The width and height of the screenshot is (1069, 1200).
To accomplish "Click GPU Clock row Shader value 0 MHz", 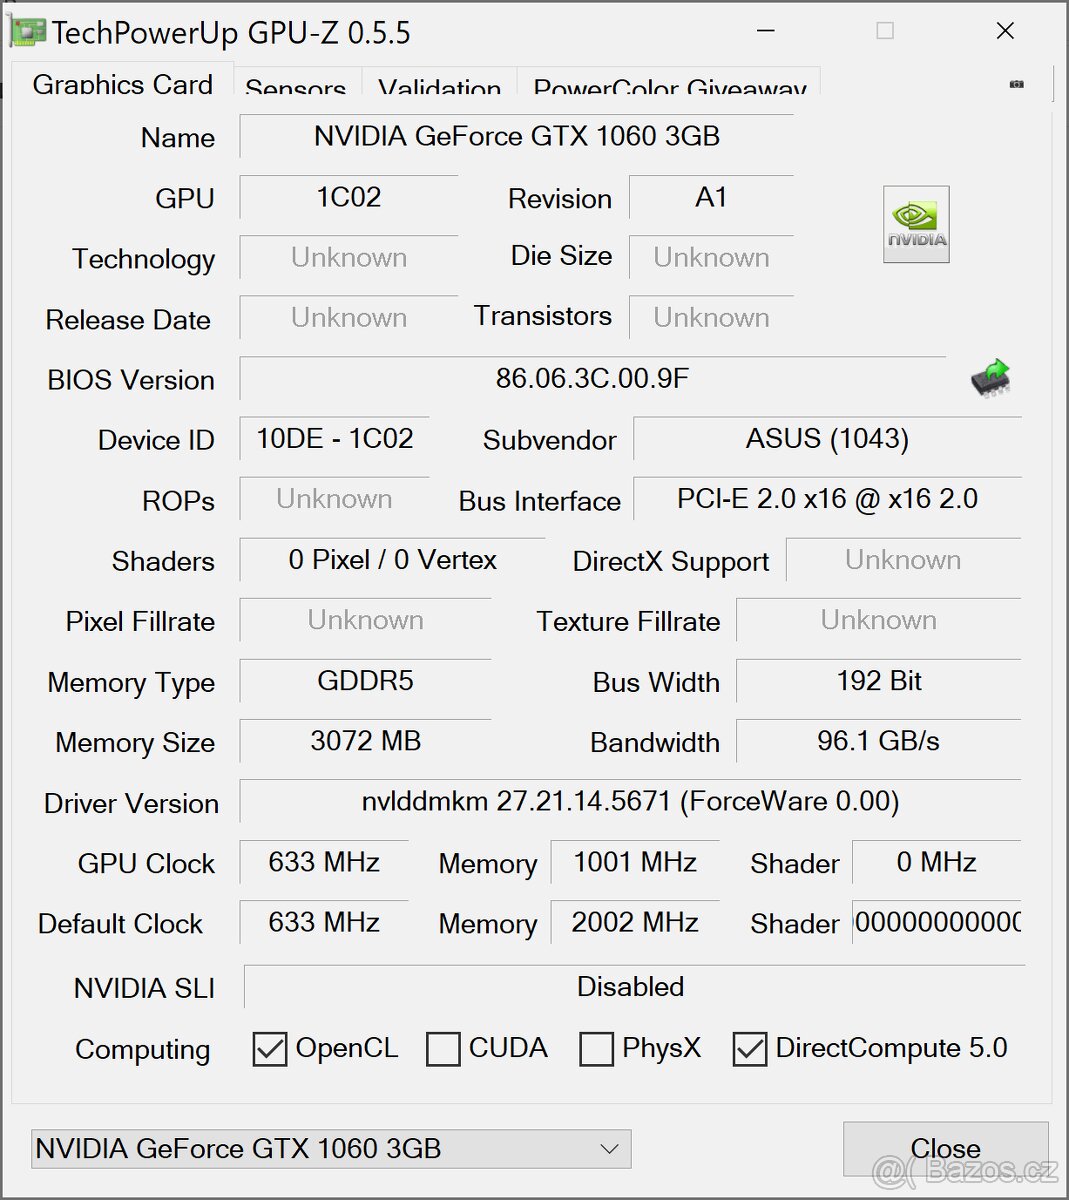I will [937, 862].
